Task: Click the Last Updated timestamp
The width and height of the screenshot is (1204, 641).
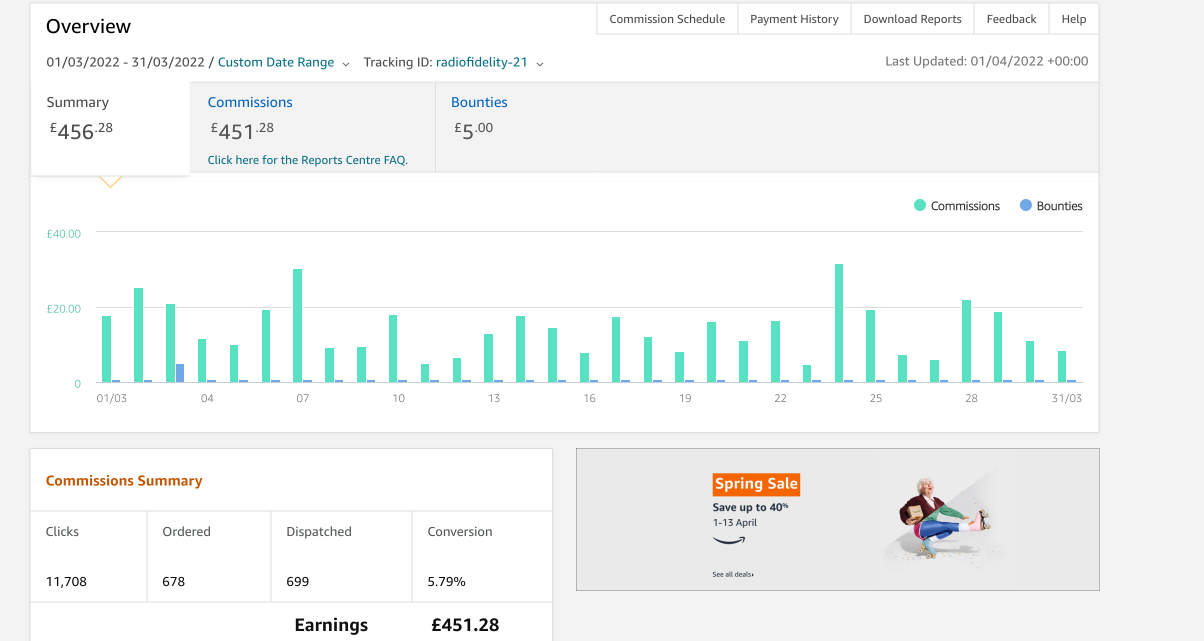Action: (x=987, y=61)
